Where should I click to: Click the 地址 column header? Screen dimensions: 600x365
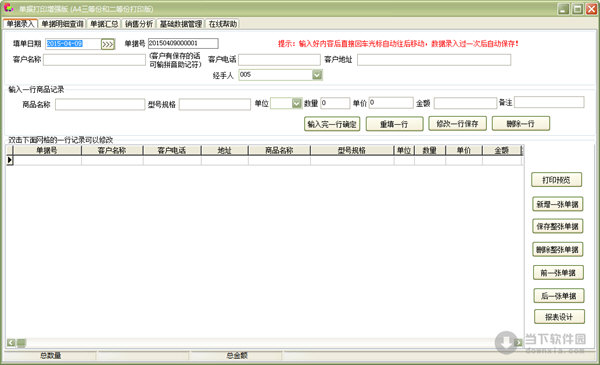coord(225,150)
